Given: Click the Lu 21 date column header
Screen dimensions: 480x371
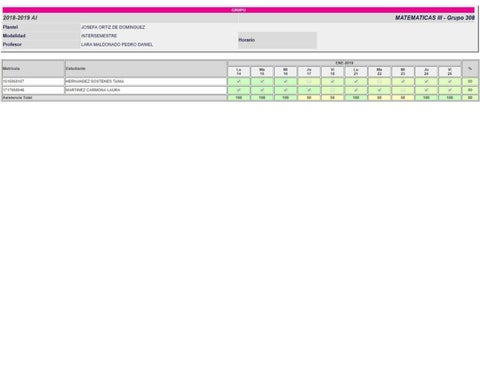Looking at the screenshot, I should (356, 72).
